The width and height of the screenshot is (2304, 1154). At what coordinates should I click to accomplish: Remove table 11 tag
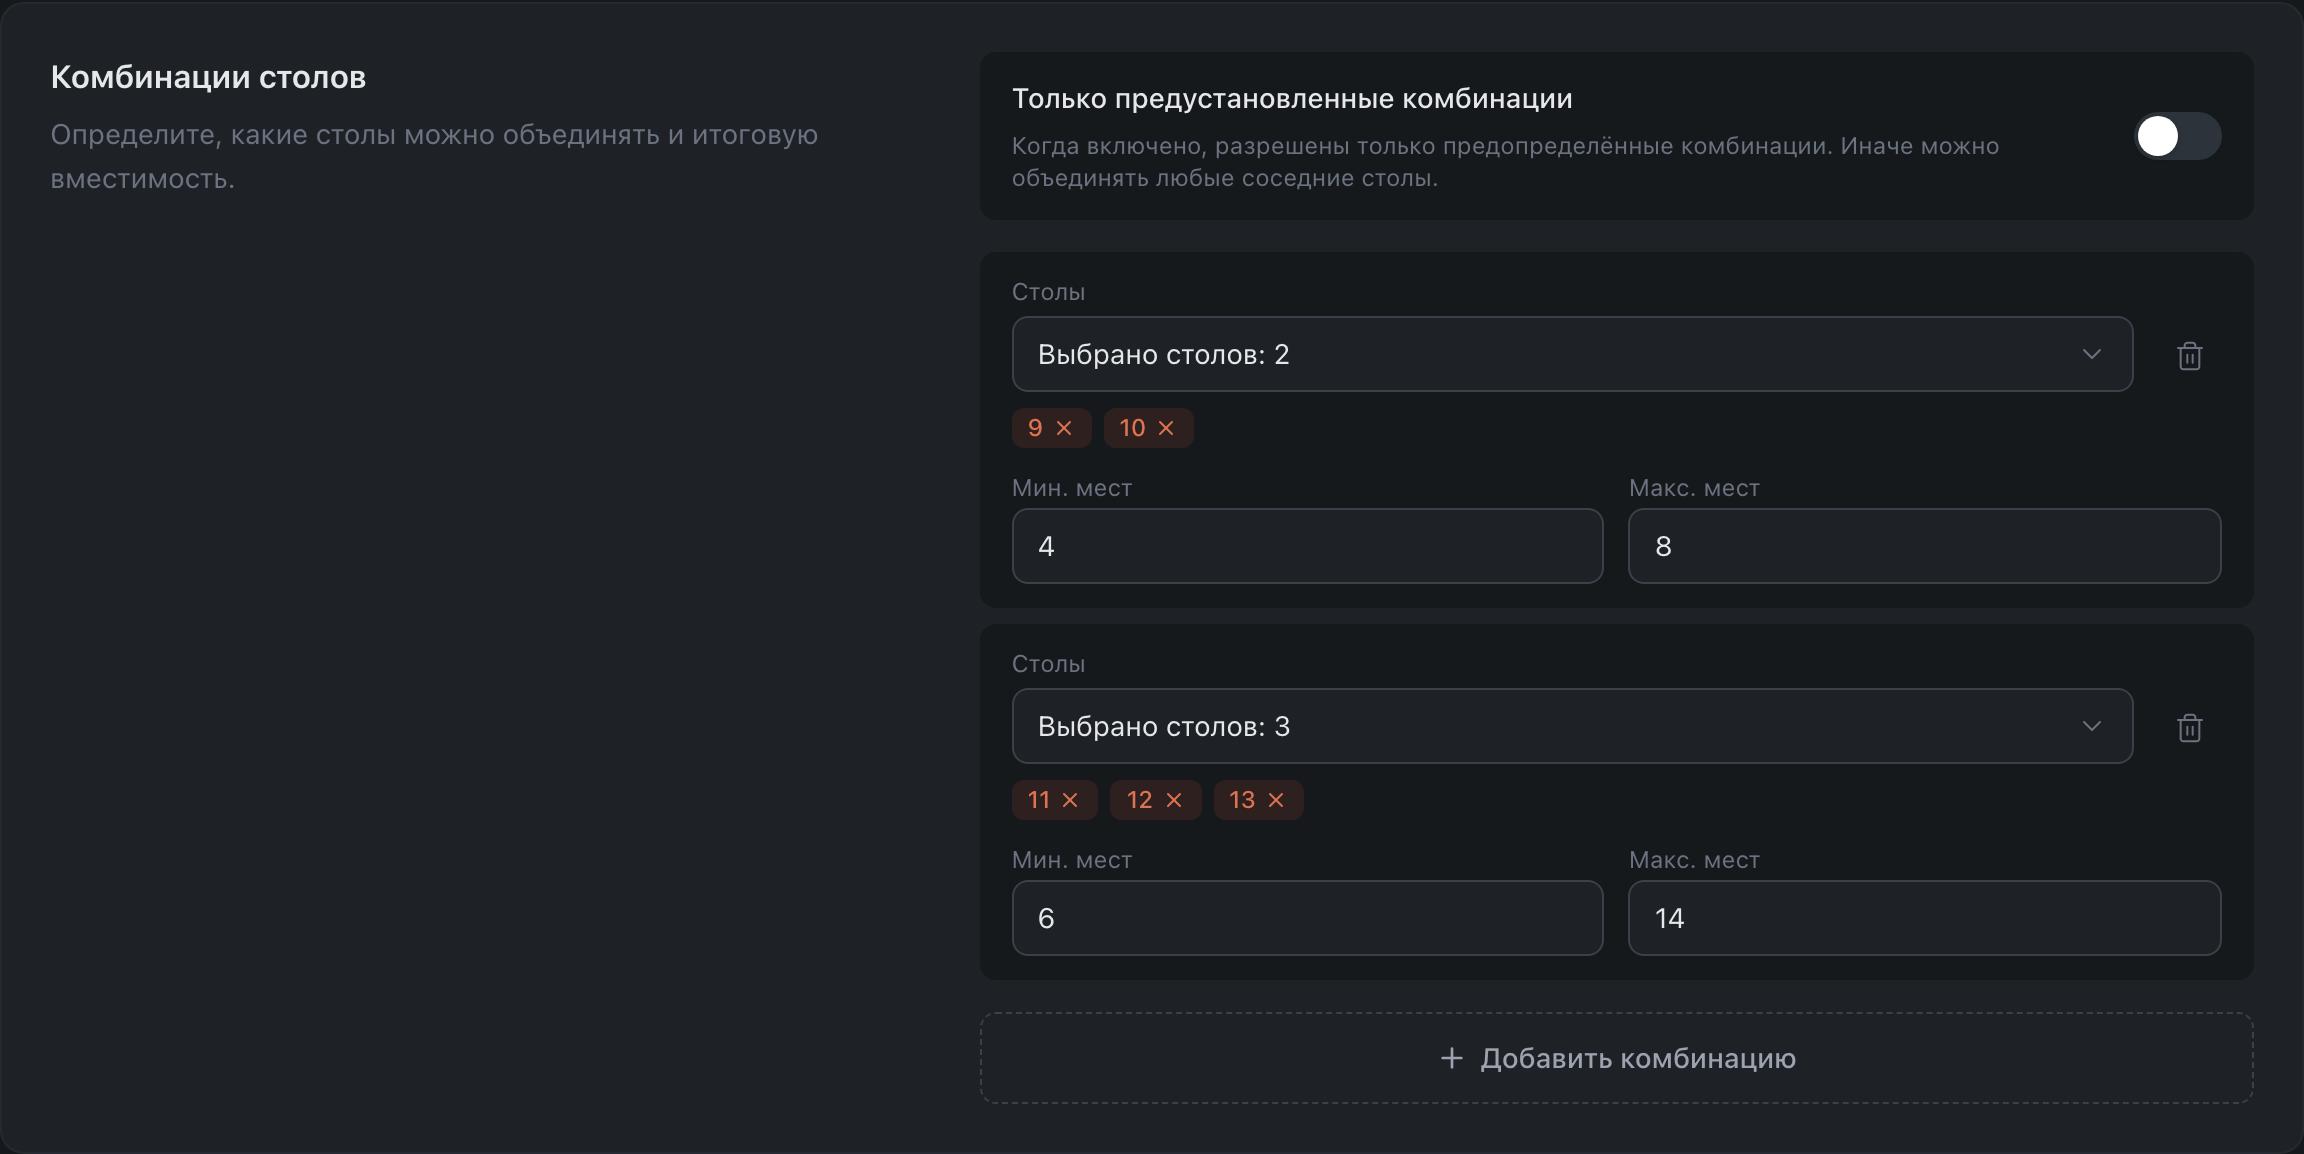(1070, 800)
